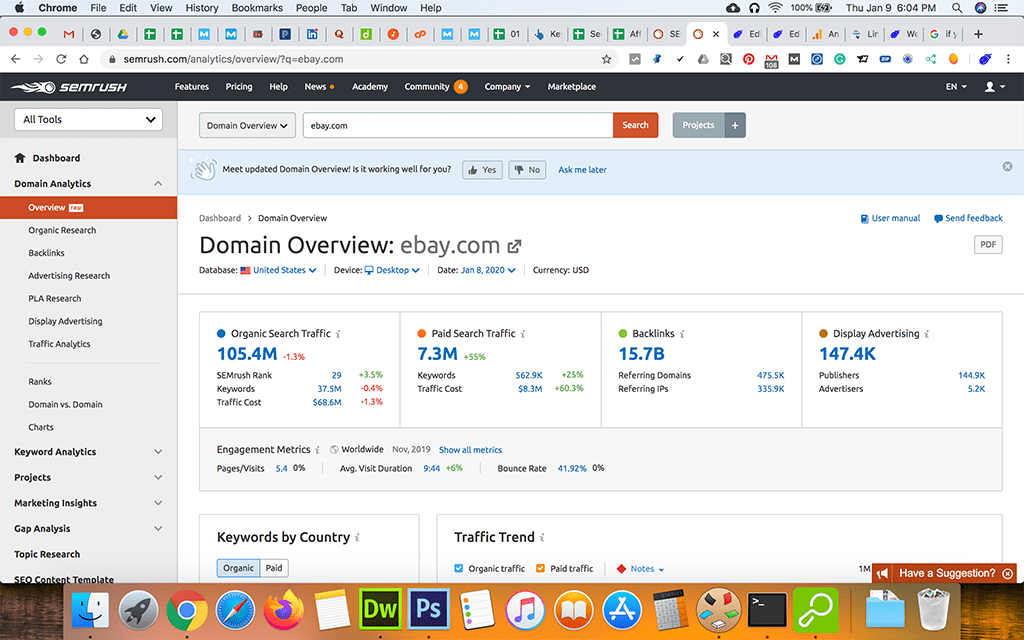Change the Jan 8, 2020 date
1024x640 pixels.
pos(488,270)
